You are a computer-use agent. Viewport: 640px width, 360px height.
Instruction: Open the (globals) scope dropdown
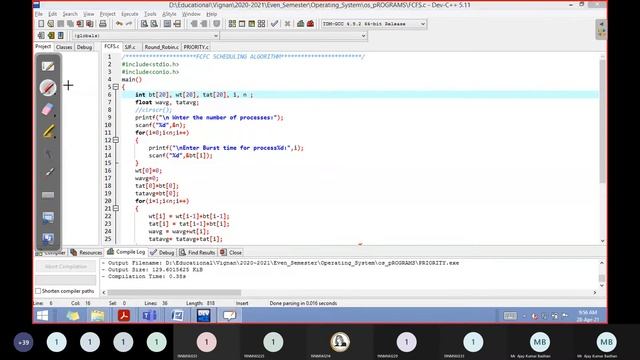pyautogui.click(x=216, y=36)
